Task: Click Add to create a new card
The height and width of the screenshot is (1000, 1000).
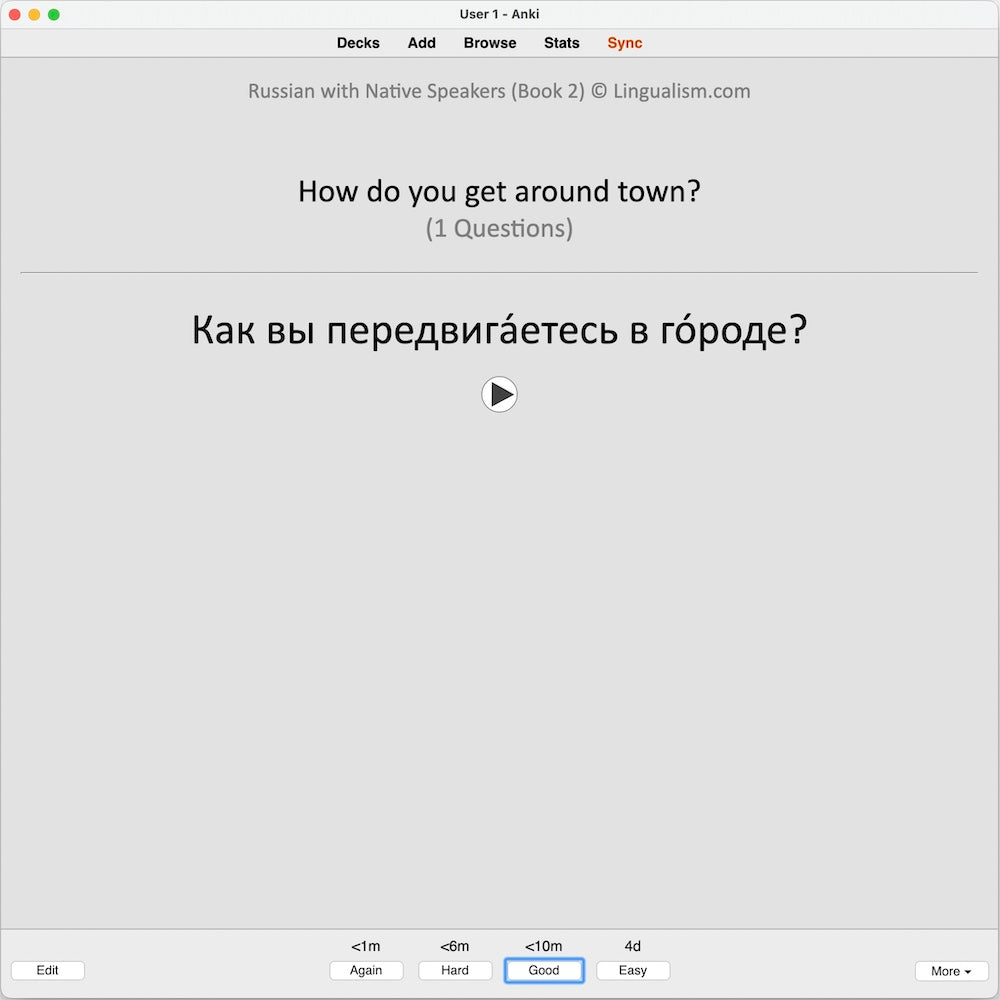Action: point(422,43)
